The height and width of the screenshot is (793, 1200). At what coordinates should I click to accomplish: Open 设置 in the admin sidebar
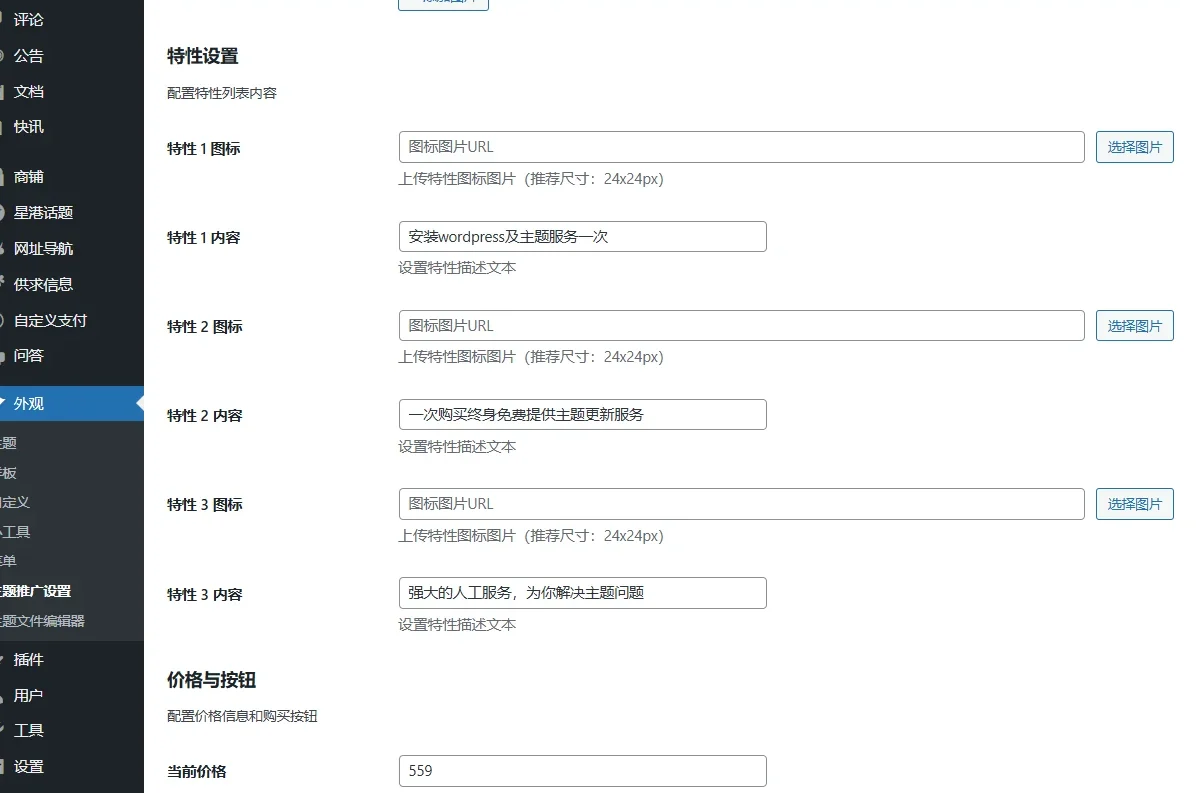coord(28,767)
